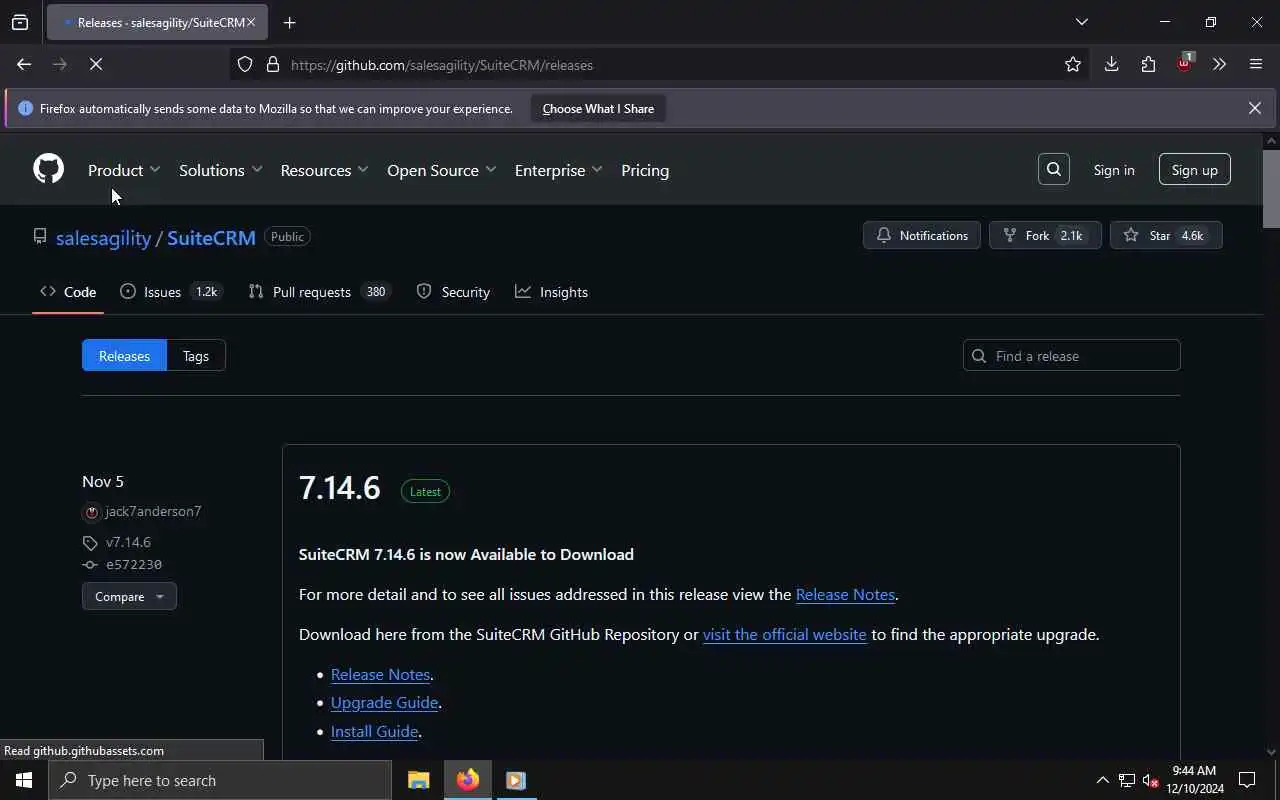Open the Firefox extensions puzzle icon
This screenshot has height=800, width=1280.
coord(1148,65)
